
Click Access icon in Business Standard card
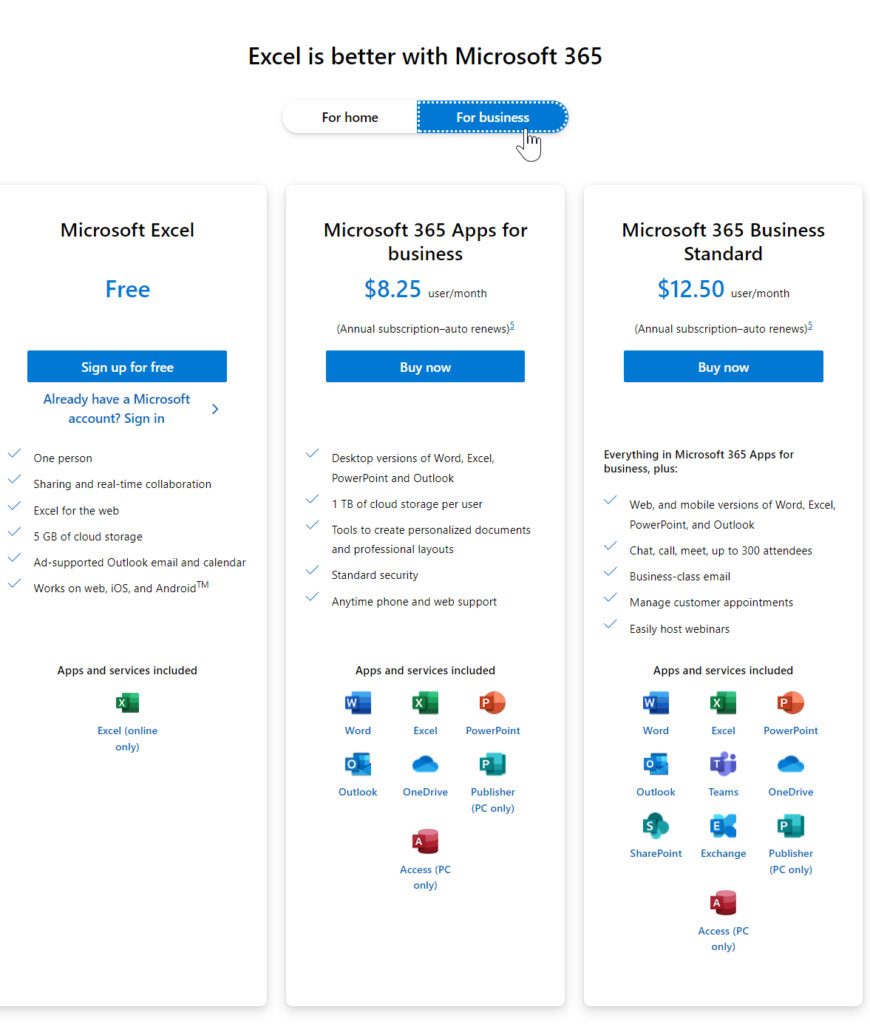point(723,903)
